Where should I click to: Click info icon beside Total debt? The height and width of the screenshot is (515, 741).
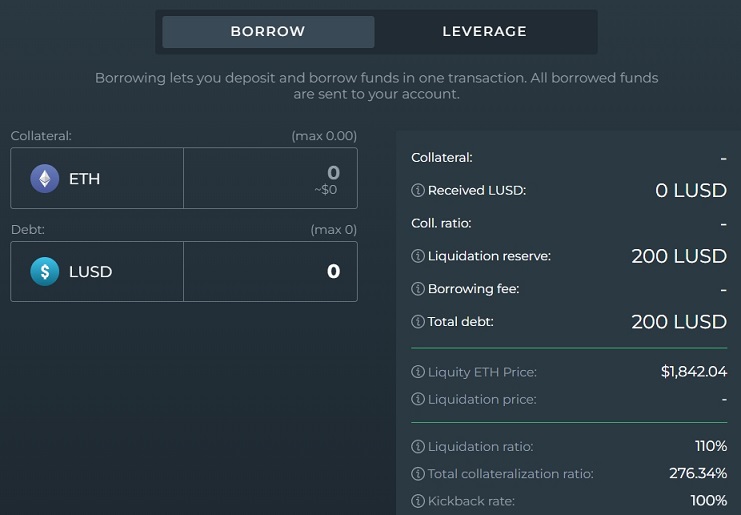418,322
